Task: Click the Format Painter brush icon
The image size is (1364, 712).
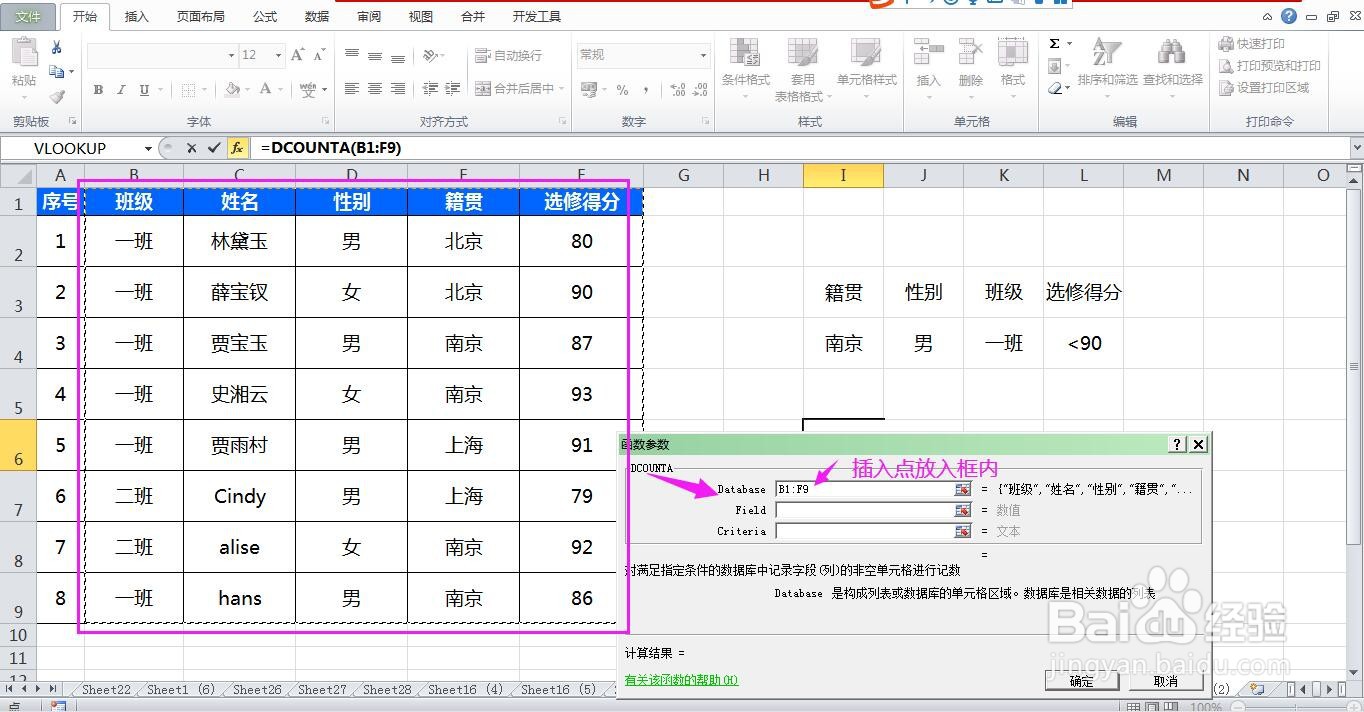Action: (57, 97)
